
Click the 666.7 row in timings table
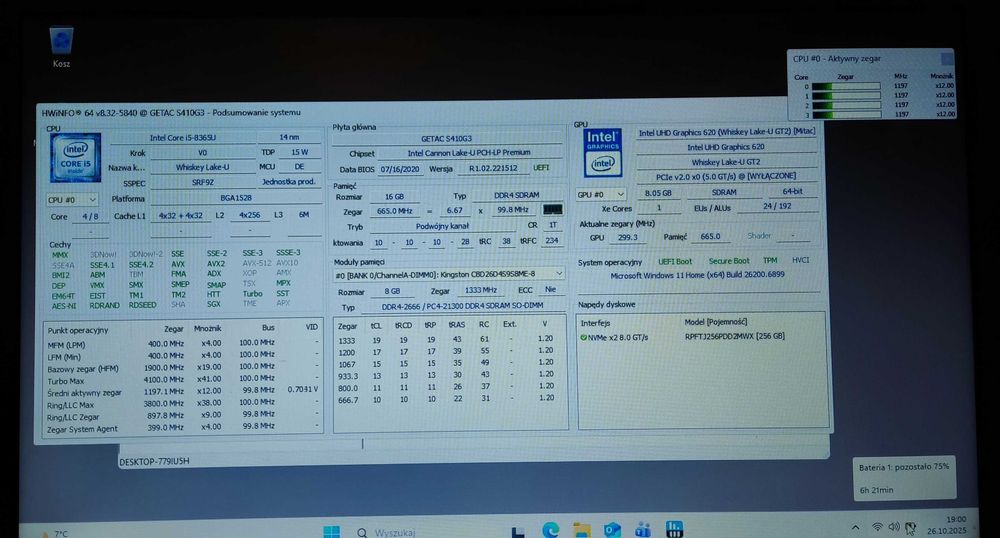click(x=446, y=399)
